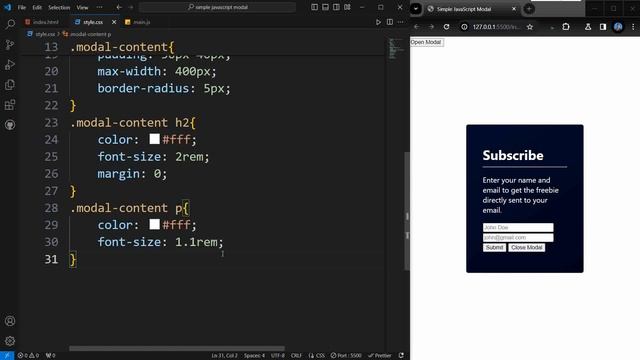The height and width of the screenshot is (360, 640).
Task: Click the CRLF line ending status entry
Action: click(x=296, y=356)
